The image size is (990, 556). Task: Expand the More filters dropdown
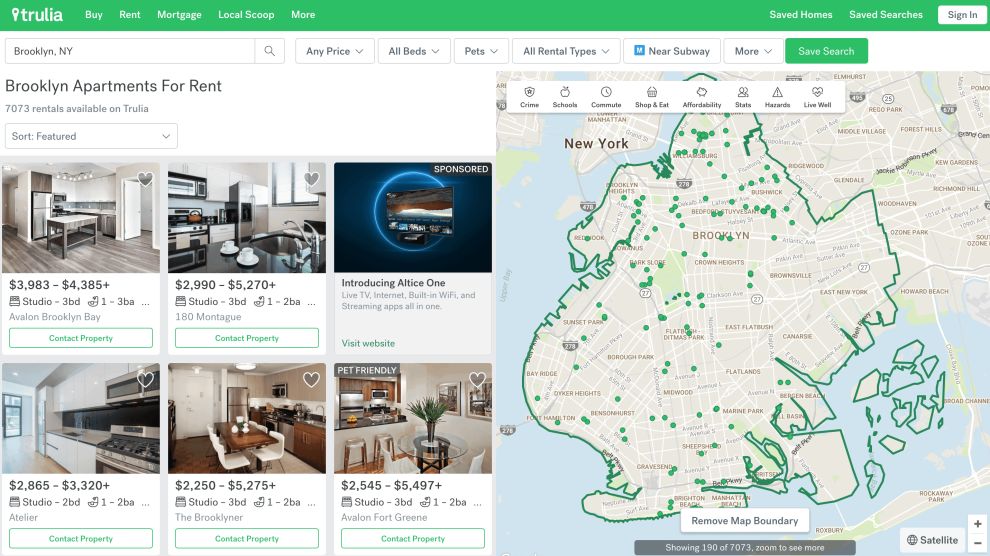pyautogui.click(x=753, y=51)
